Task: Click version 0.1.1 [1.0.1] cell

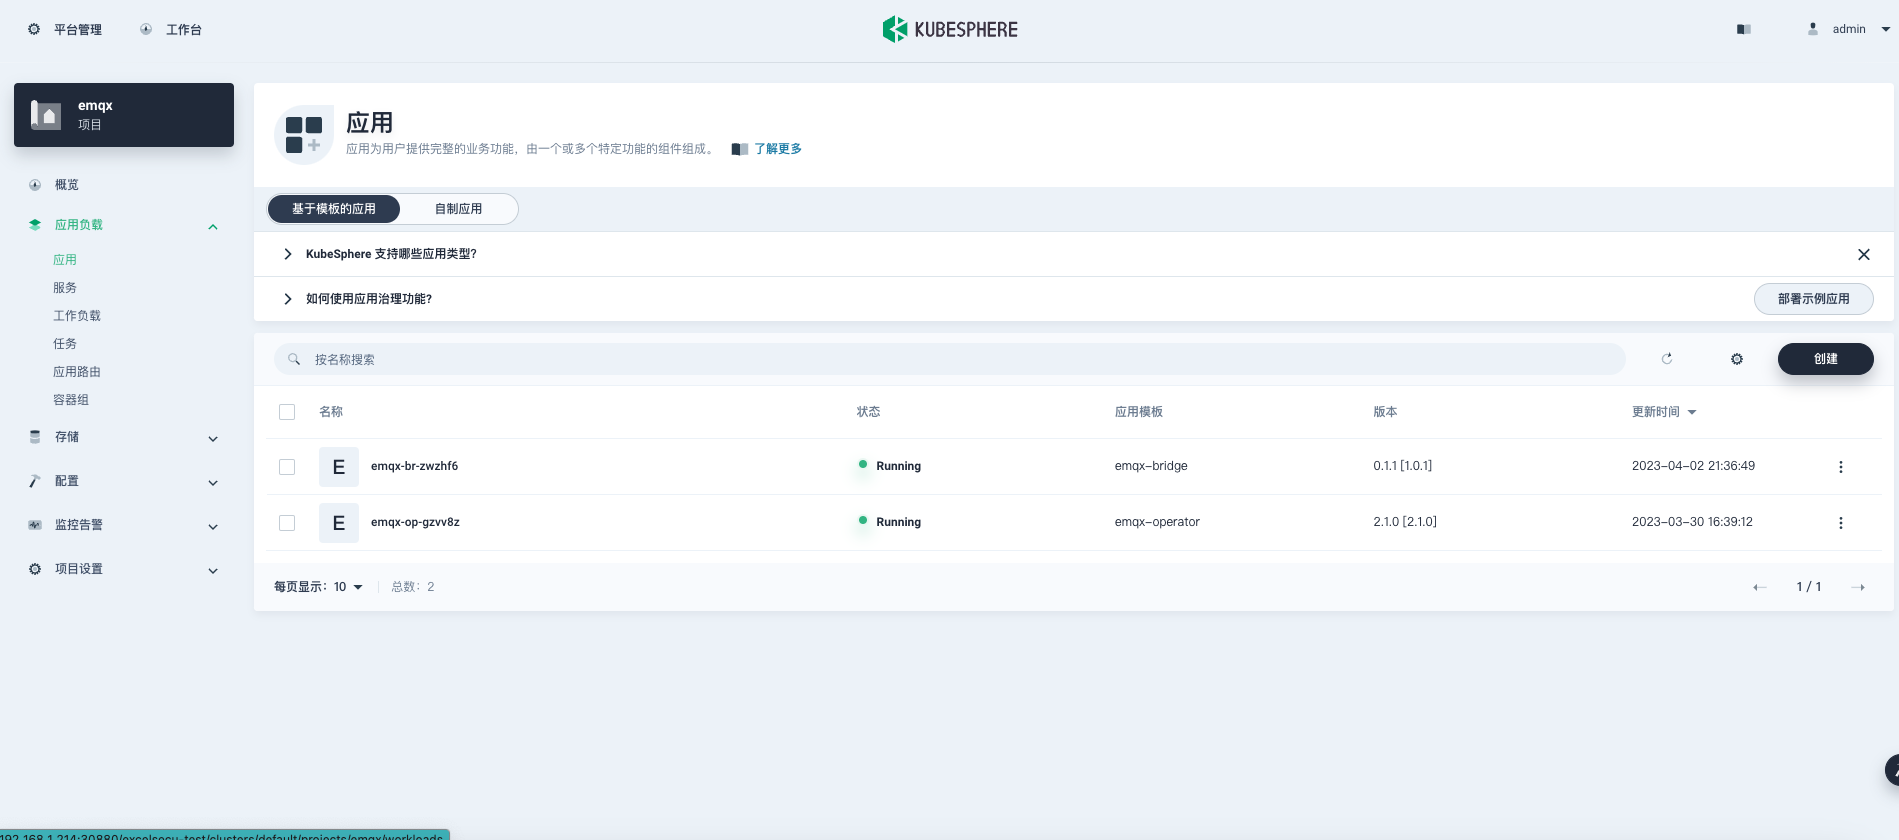Action: pyautogui.click(x=1403, y=466)
